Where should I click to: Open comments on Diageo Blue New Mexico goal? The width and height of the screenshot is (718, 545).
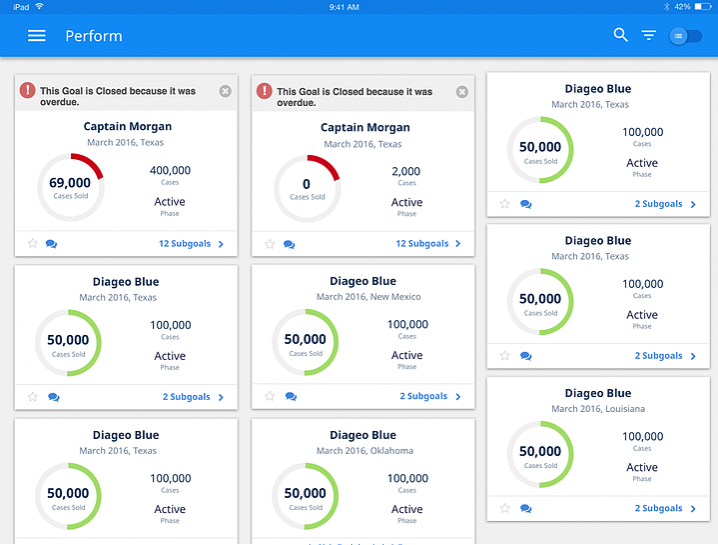point(291,396)
